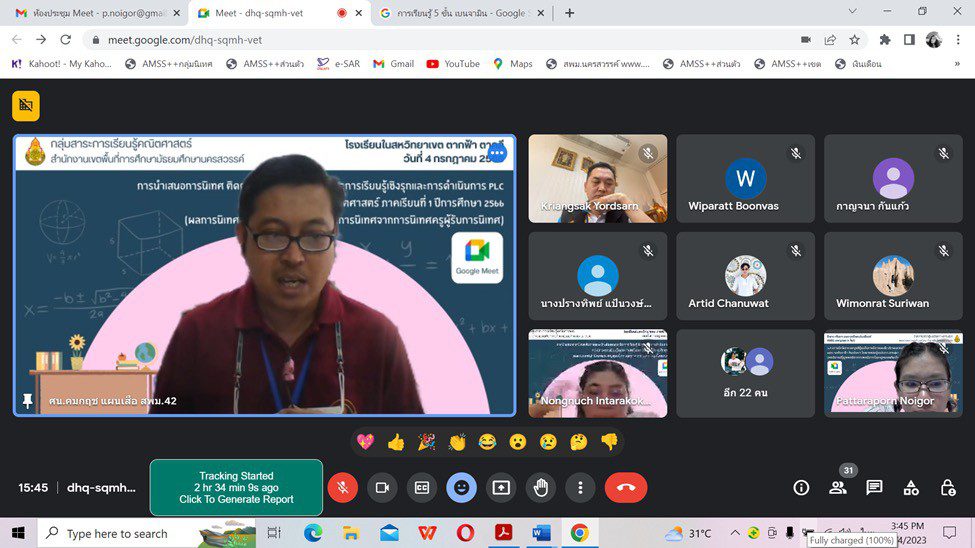
Task: Open options on the pinned presenter tile
Action: 496,153
